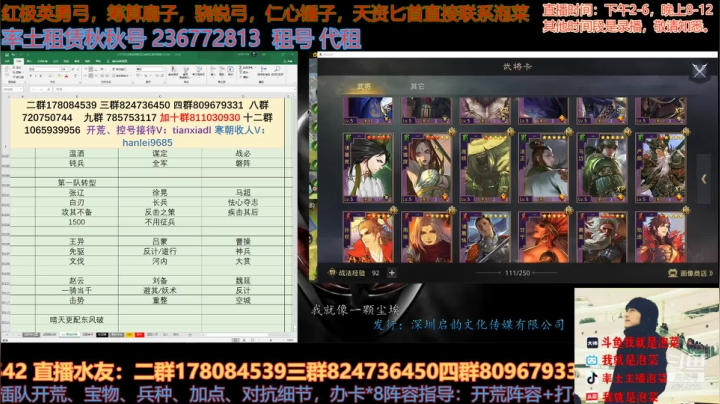This screenshot has height=404, width=720.
Task: Click into the Excel formula bar
Action: click(174, 89)
